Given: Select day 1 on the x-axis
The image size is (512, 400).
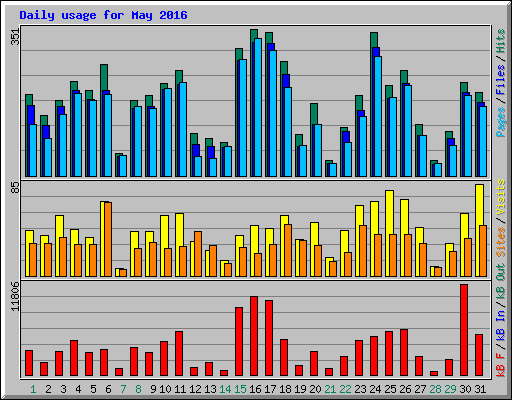Looking at the screenshot, I should 33,389.
